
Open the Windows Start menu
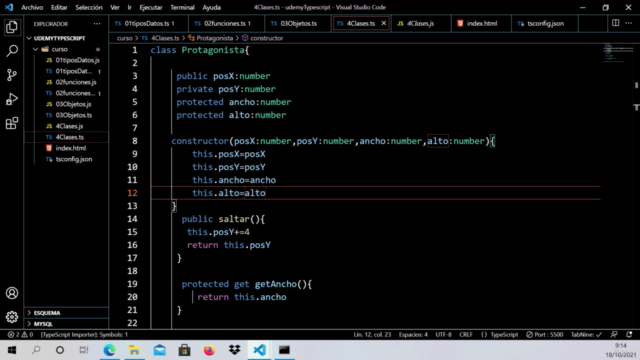click(12, 350)
